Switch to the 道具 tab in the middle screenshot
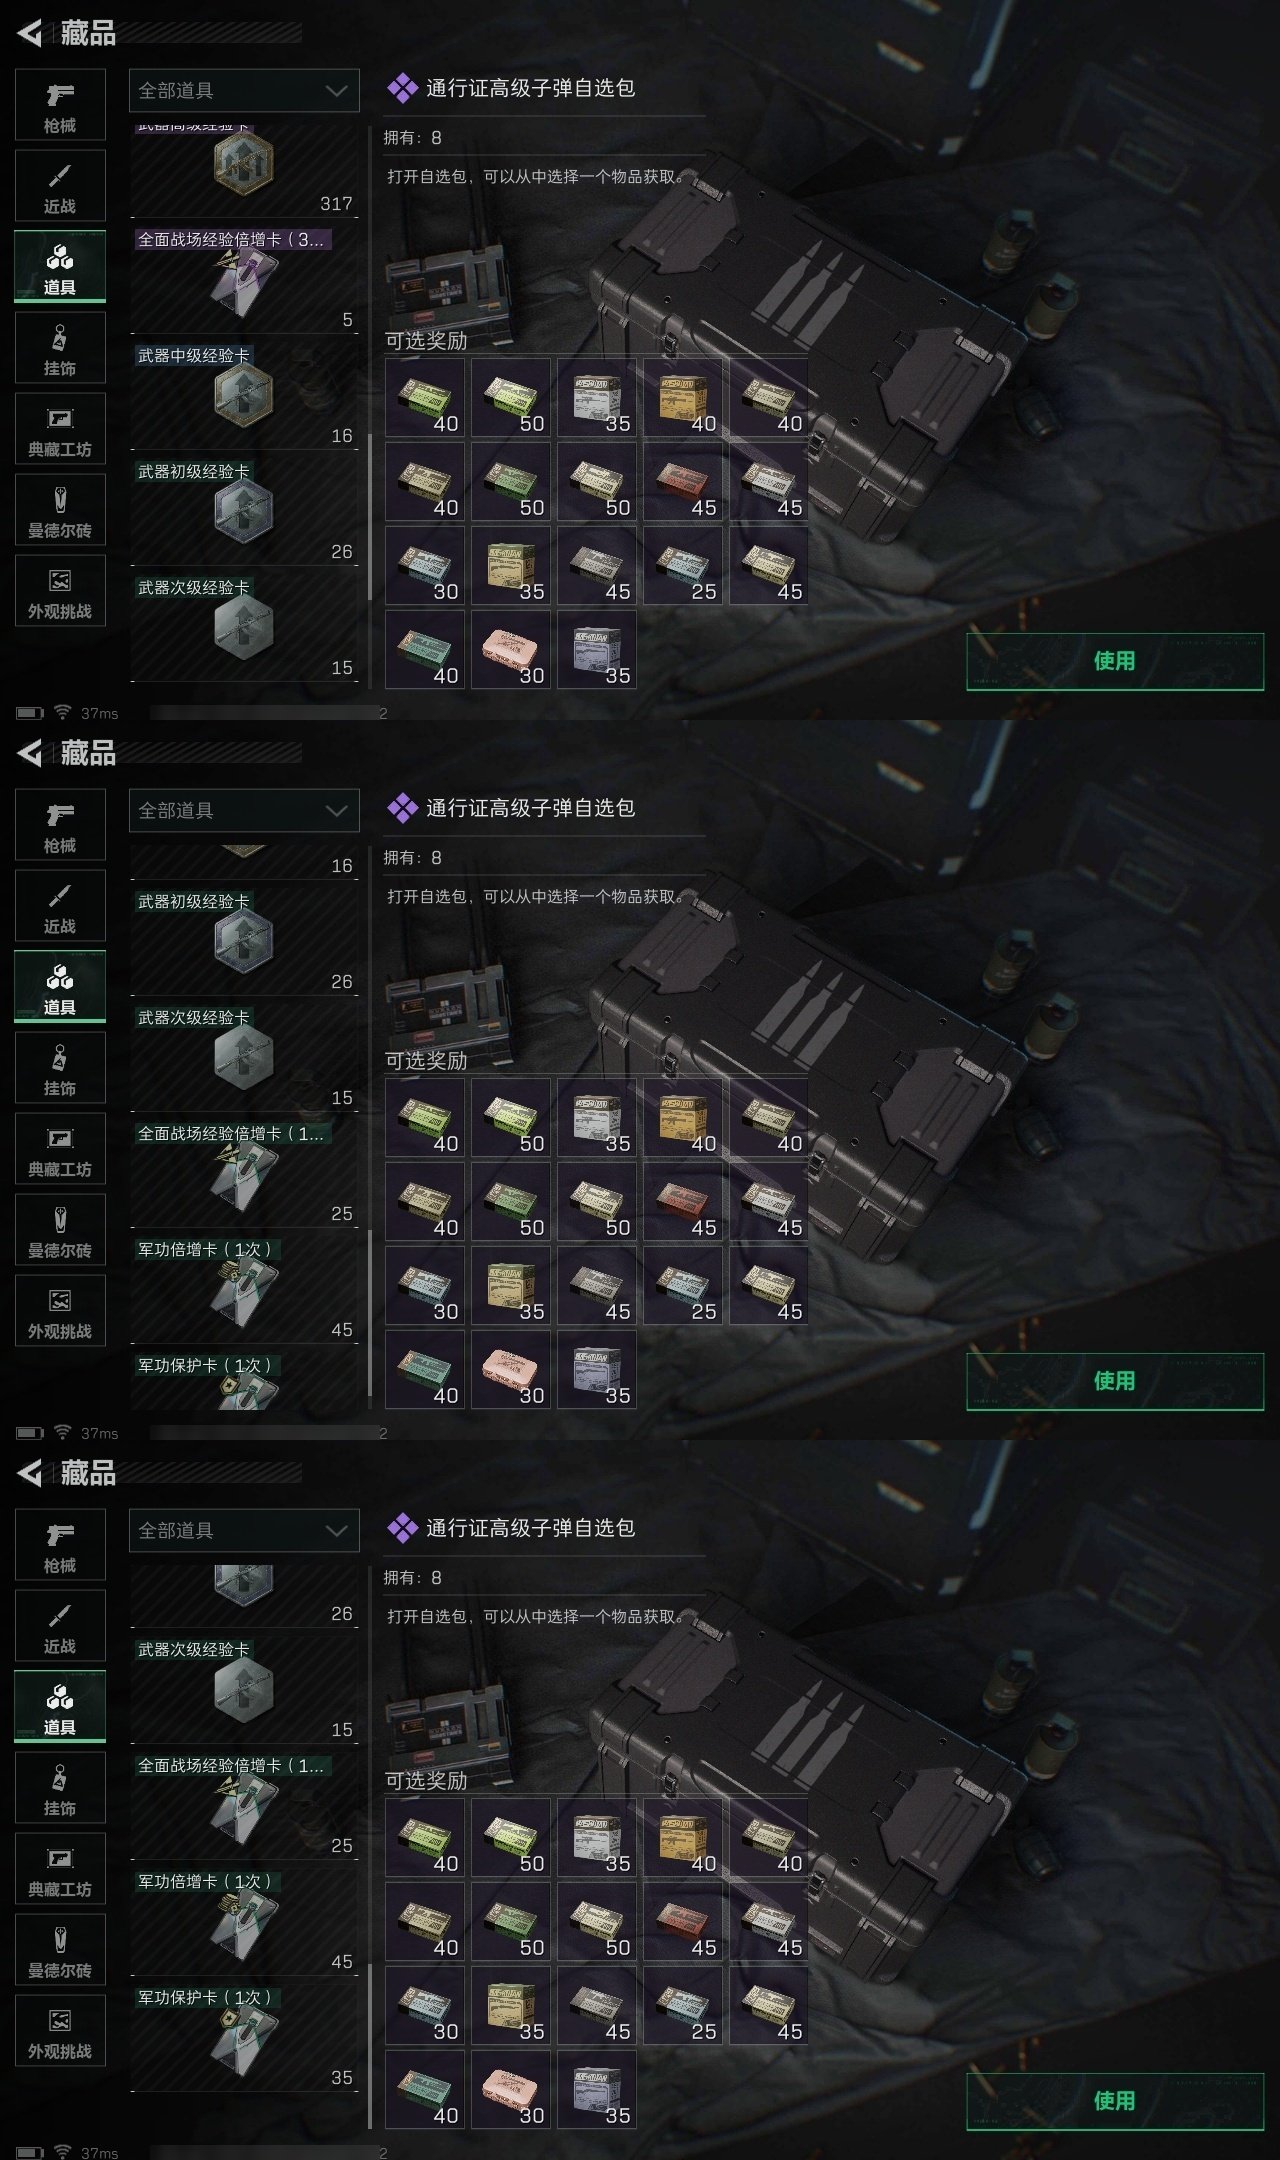 coord(60,987)
